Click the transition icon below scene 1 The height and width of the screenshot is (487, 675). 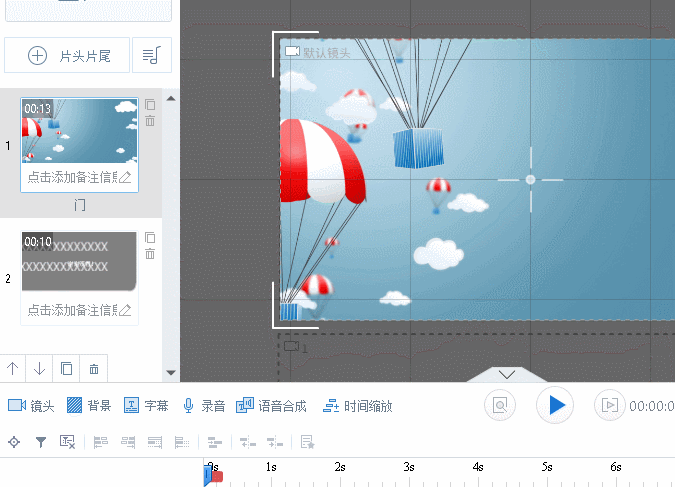pos(80,205)
